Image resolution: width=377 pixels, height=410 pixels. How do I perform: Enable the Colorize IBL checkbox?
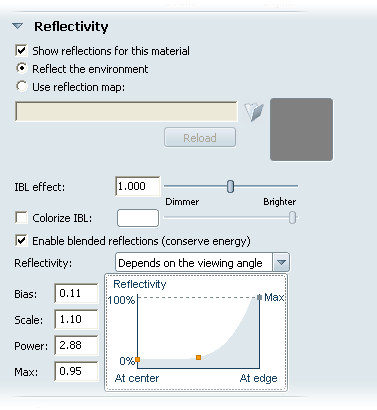pos(22,218)
